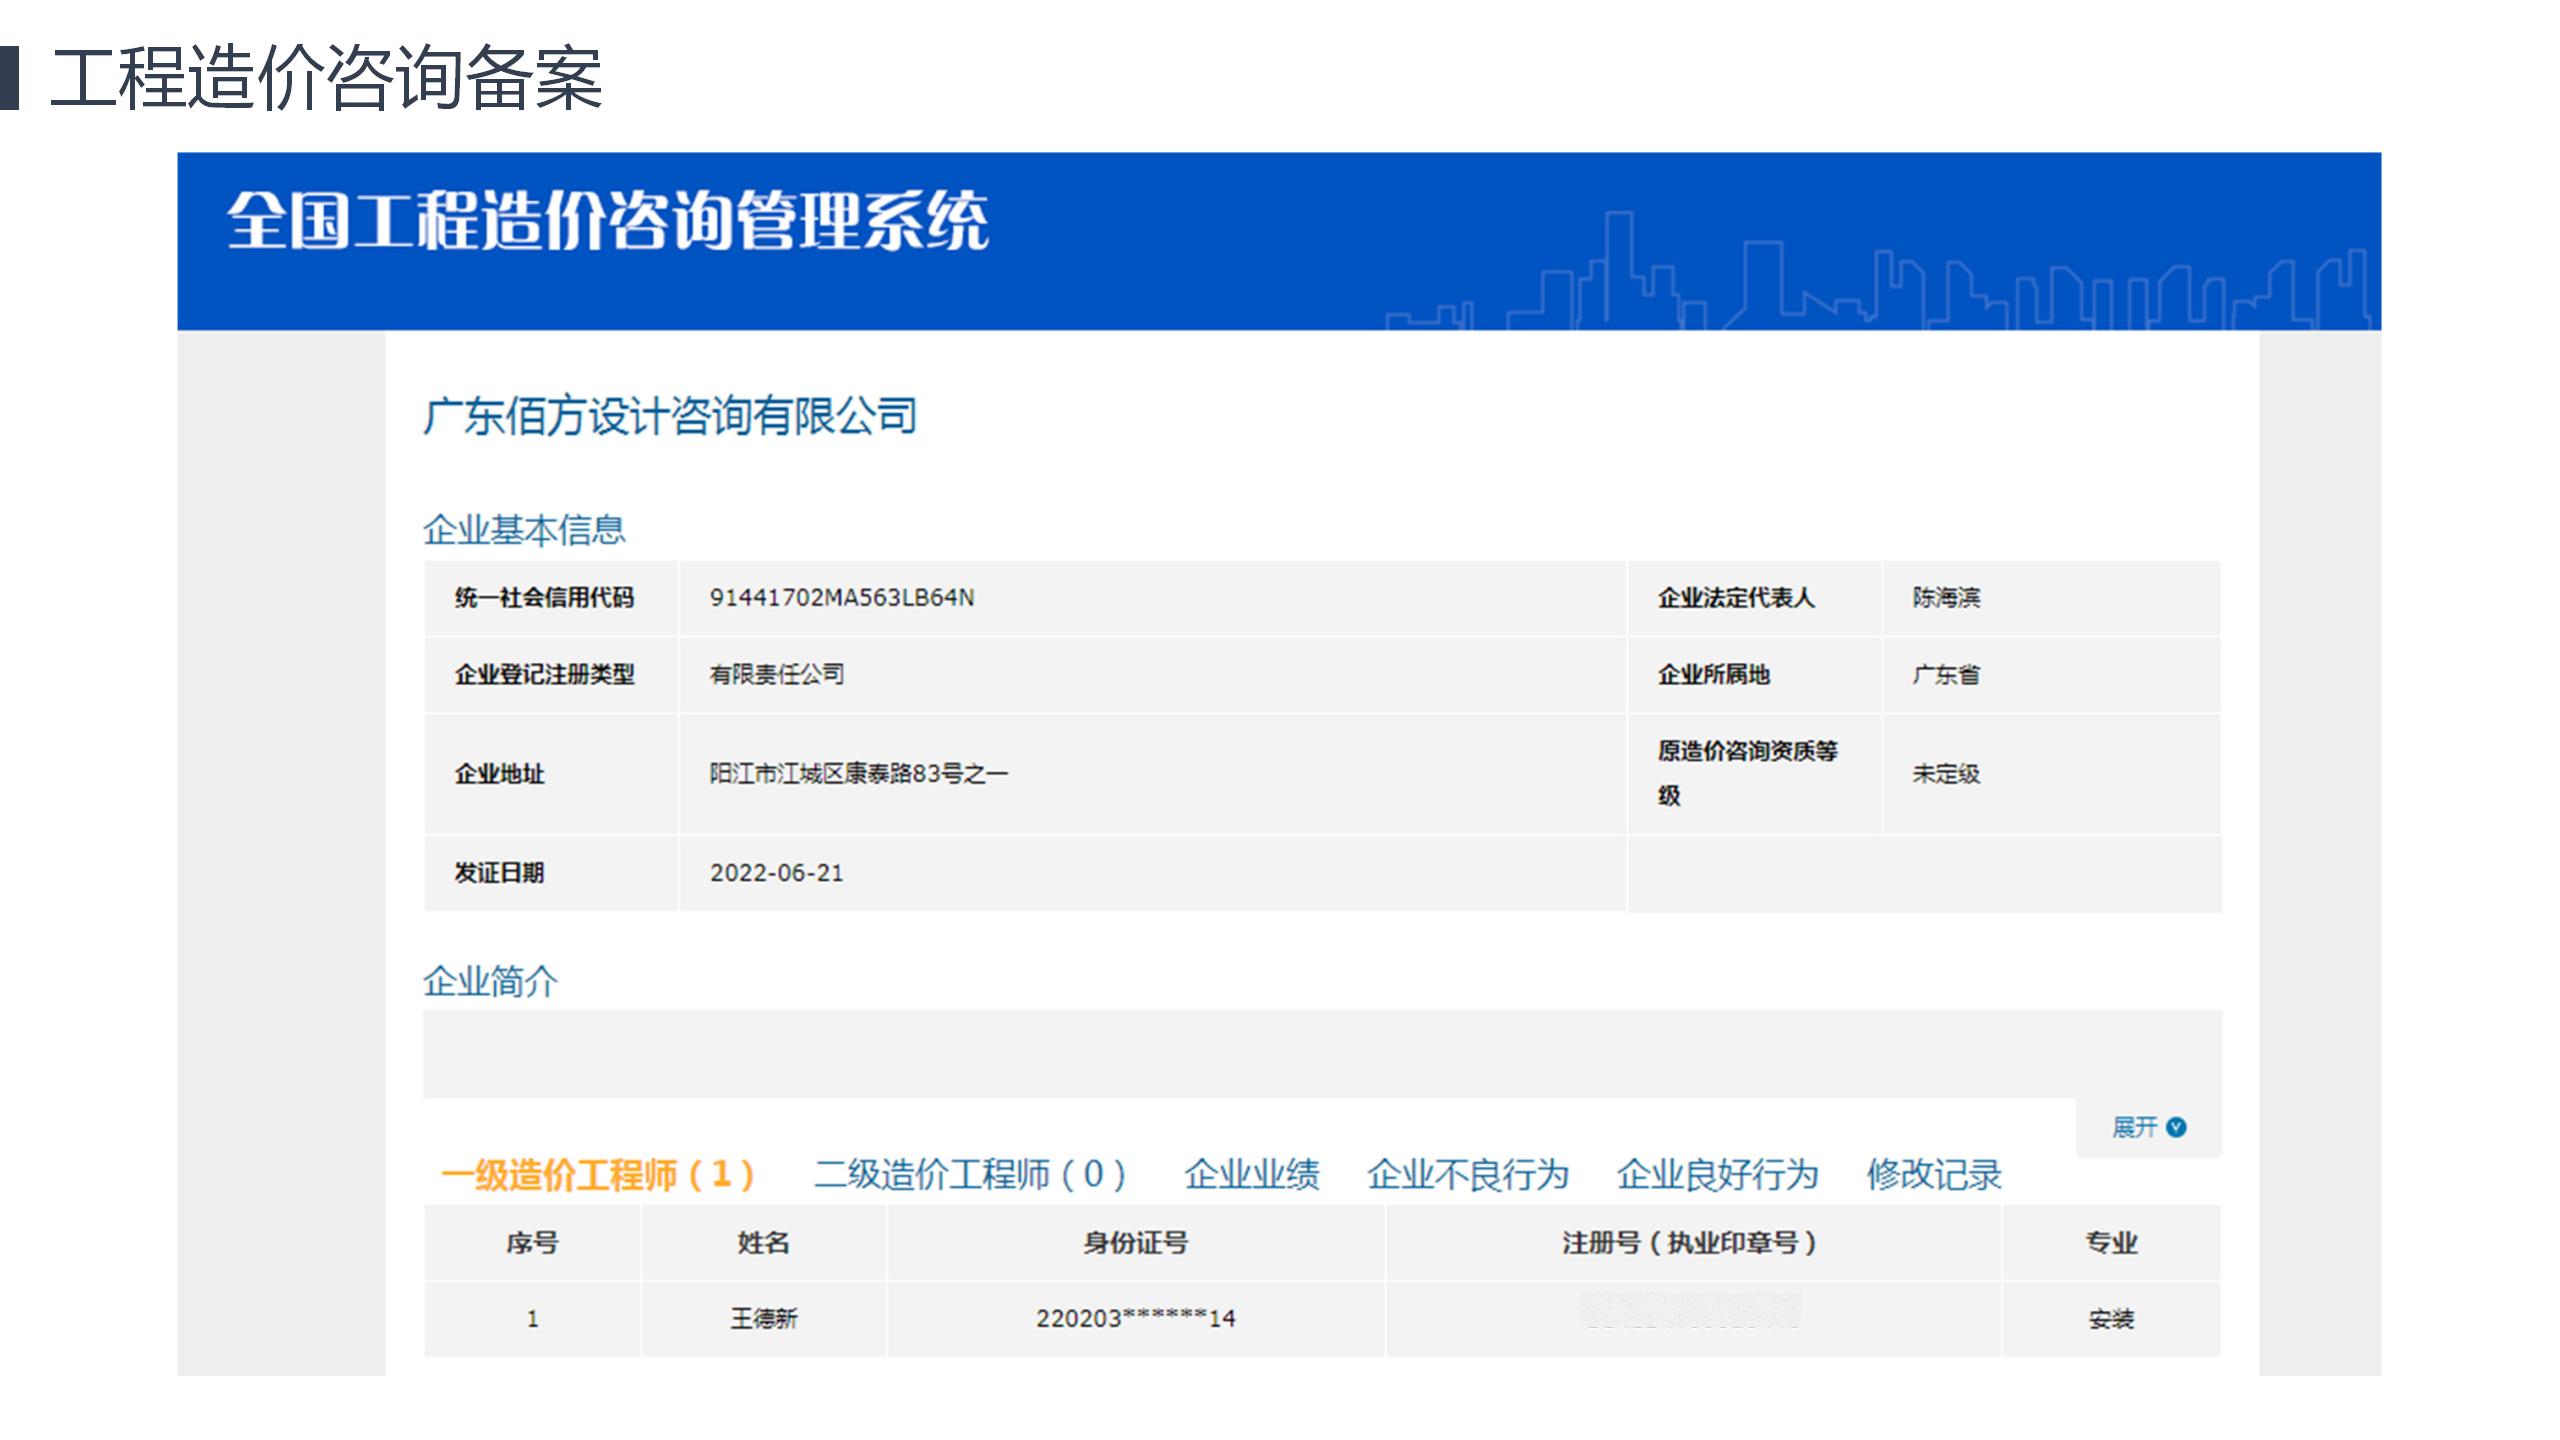Viewport: 2560px width, 1440px height.
Task: Click the empty 企业简介 description box
Action: tap(1322, 1054)
